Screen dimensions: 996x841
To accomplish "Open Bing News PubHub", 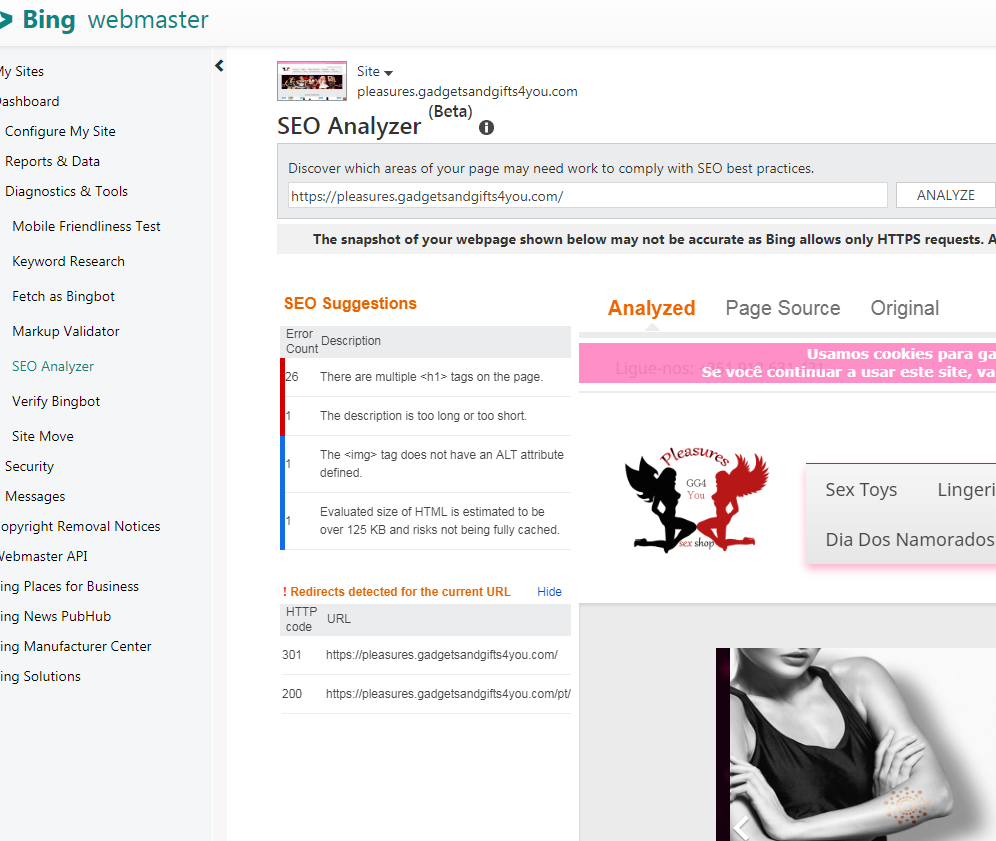I will 55,616.
